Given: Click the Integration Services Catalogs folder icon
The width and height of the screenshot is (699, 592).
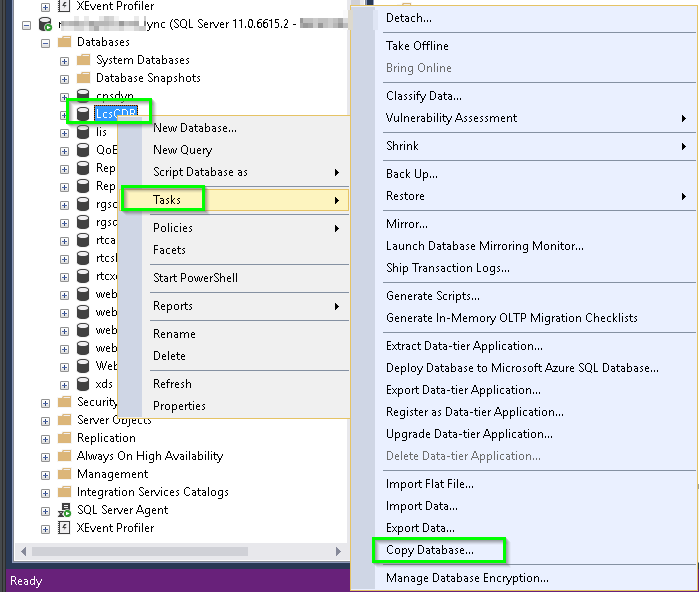Looking at the screenshot, I should click(65, 492).
